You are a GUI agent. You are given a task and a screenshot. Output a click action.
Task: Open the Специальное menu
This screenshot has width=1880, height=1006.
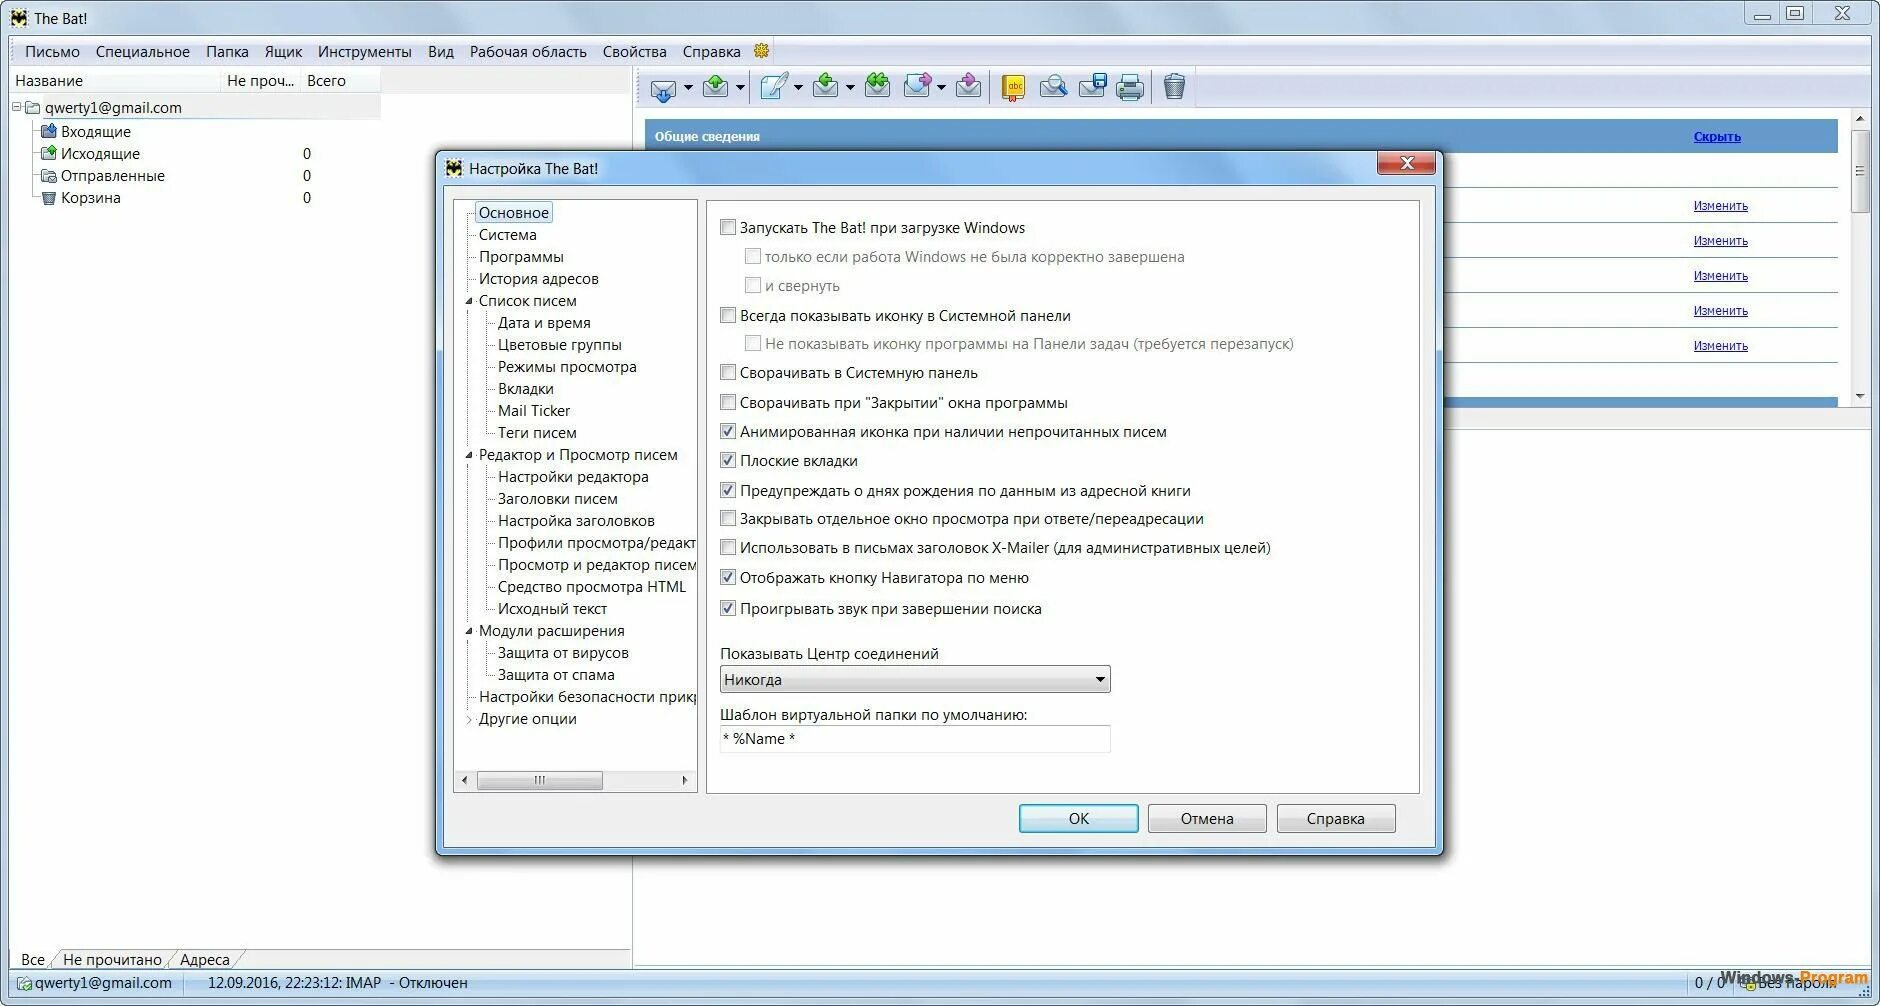143,52
